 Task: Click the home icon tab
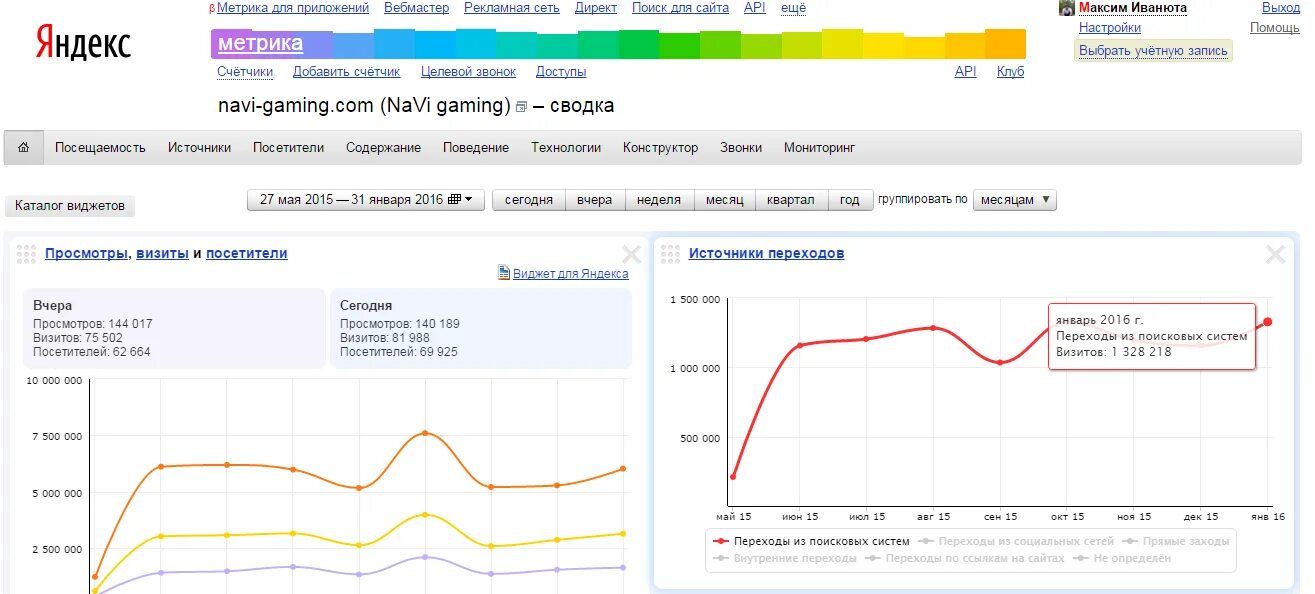24,147
